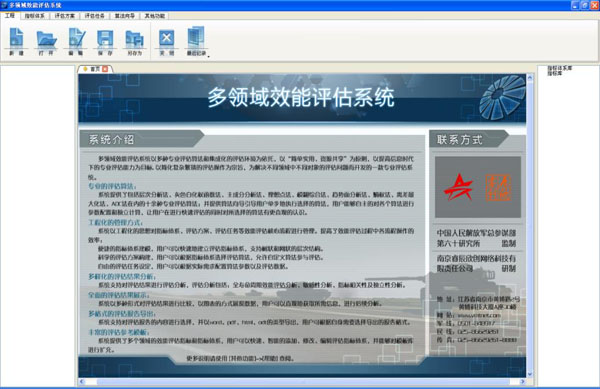Select the 算法向导 ribbon tab
Viewport: 600px width, 389px height.
click(x=125, y=16)
